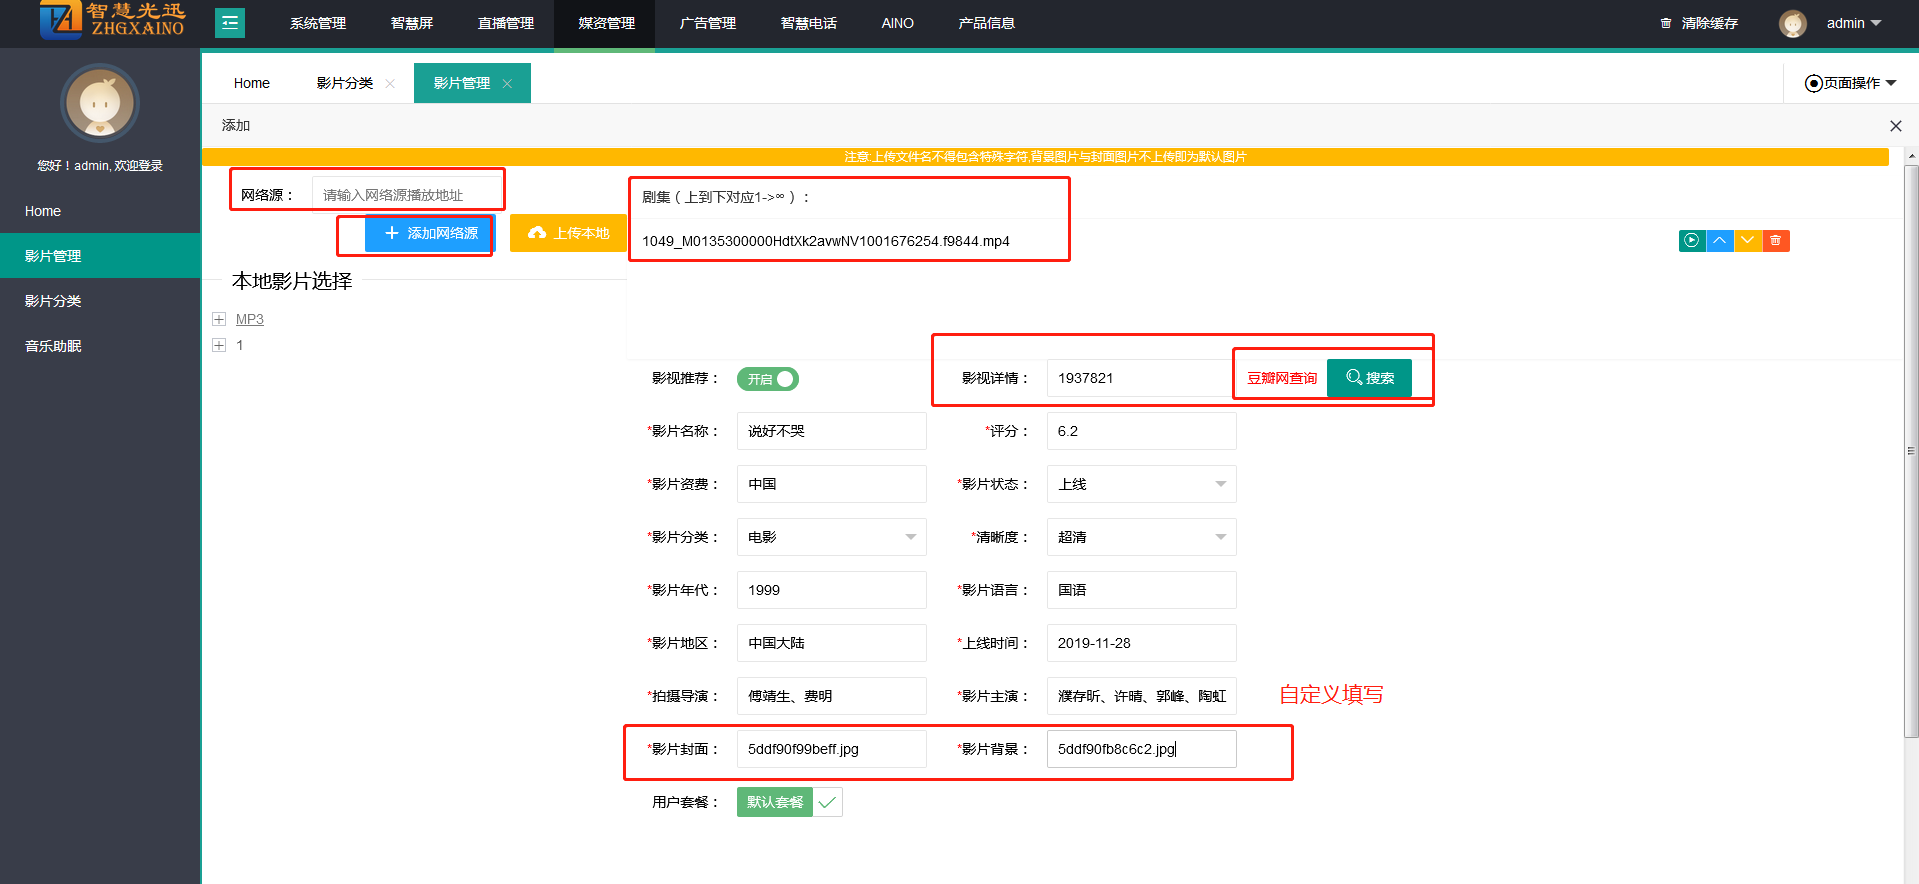The image size is (1919, 884).
Task: Open the 清晰度 quality dropdown
Action: tap(1141, 537)
